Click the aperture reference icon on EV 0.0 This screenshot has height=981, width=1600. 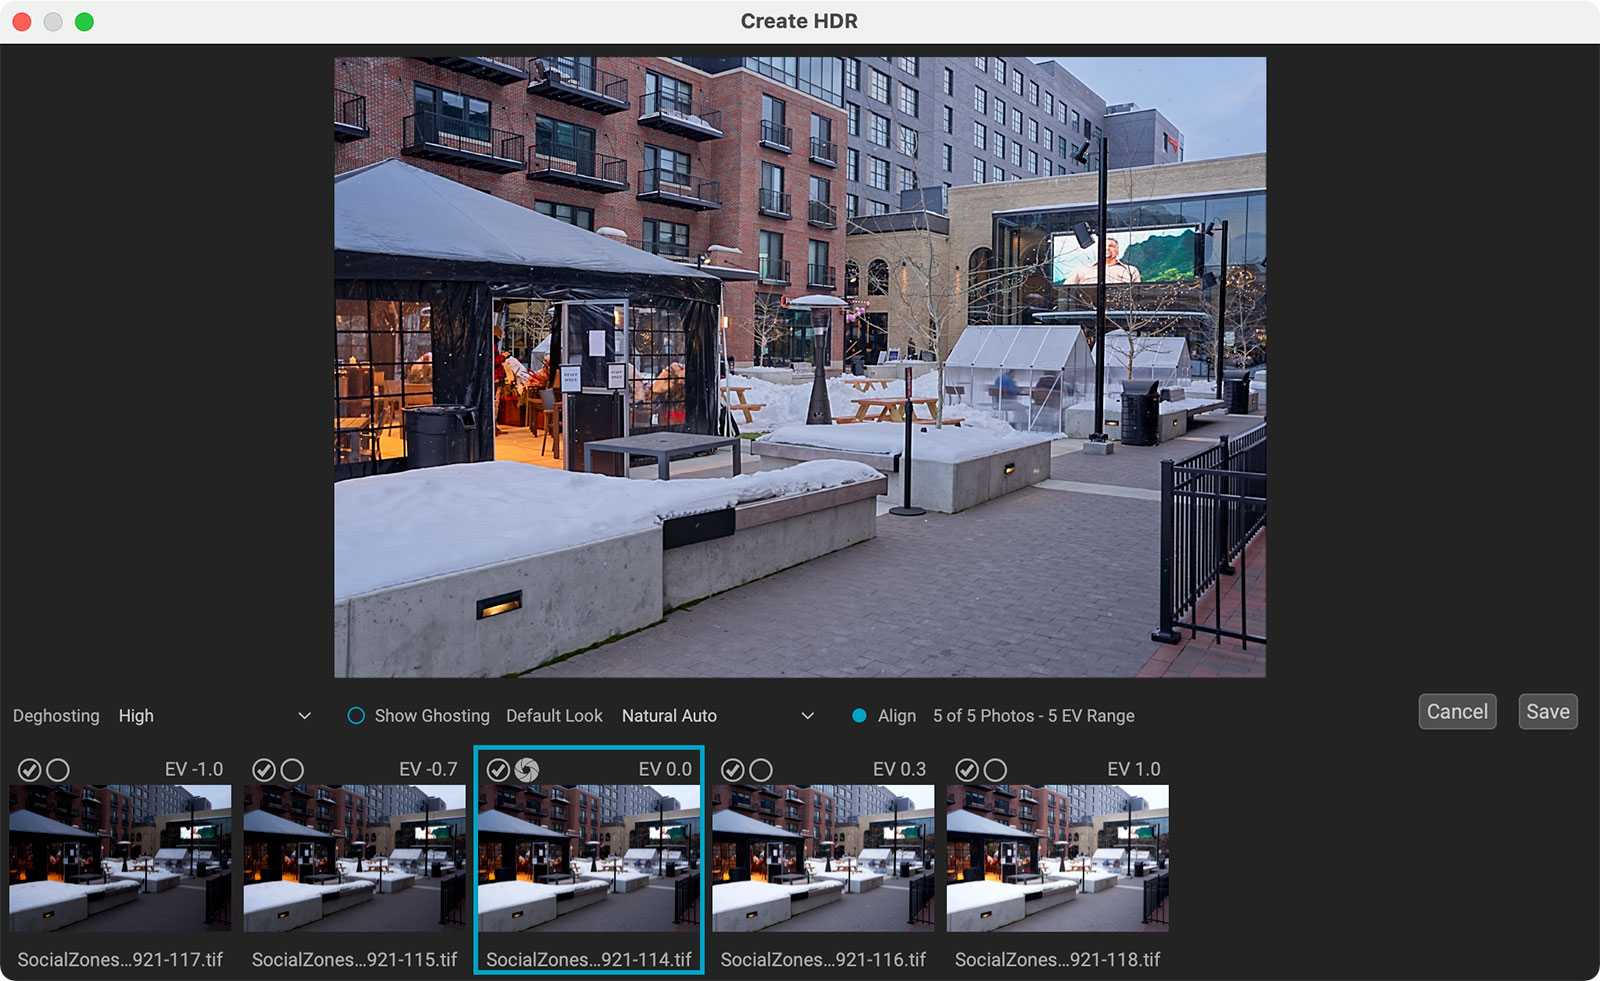[527, 770]
